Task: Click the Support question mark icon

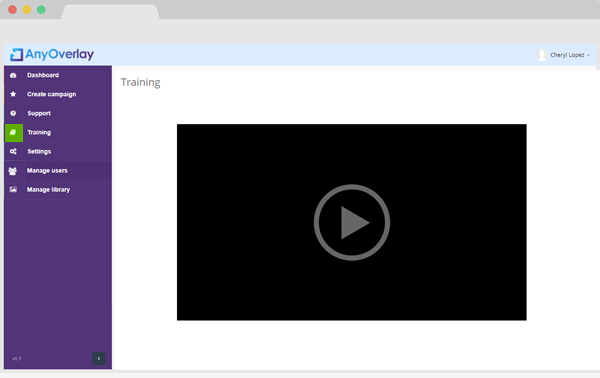Action: [13, 113]
